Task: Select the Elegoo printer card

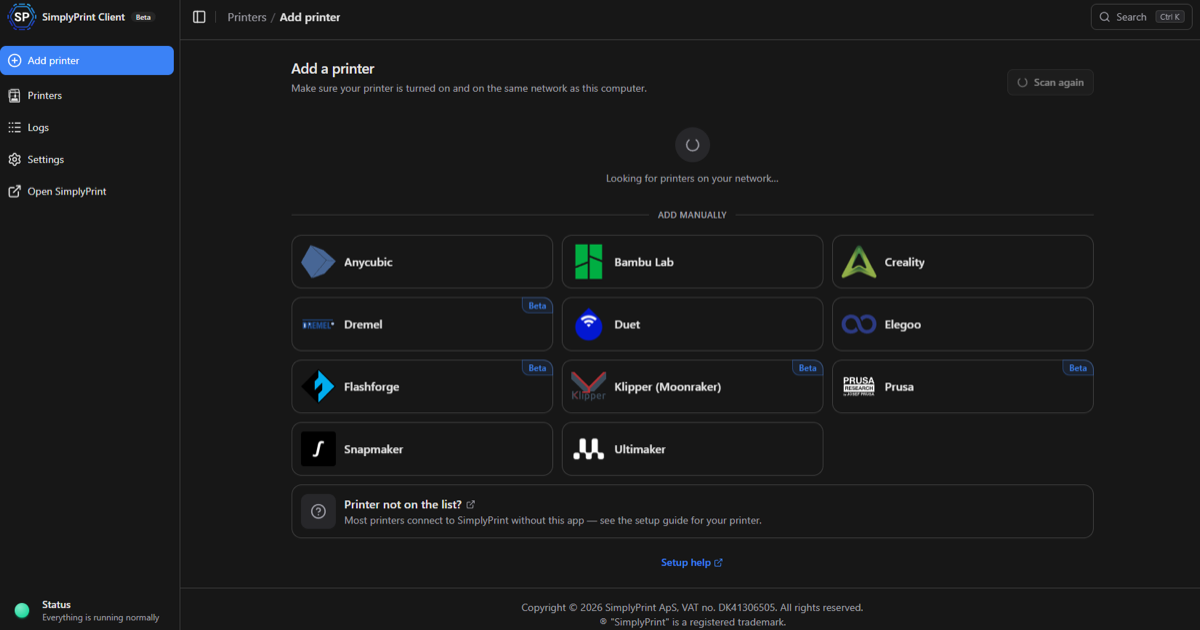Action: [x=963, y=324]
